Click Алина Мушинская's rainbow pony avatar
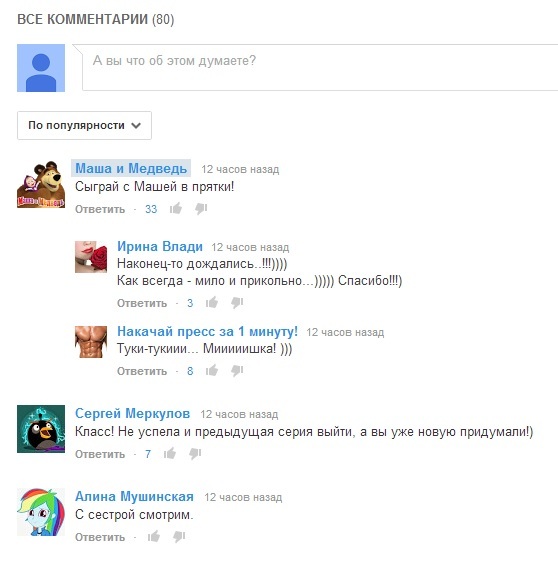The width and height of the screenshot is (558, 563). pos(41,512)
